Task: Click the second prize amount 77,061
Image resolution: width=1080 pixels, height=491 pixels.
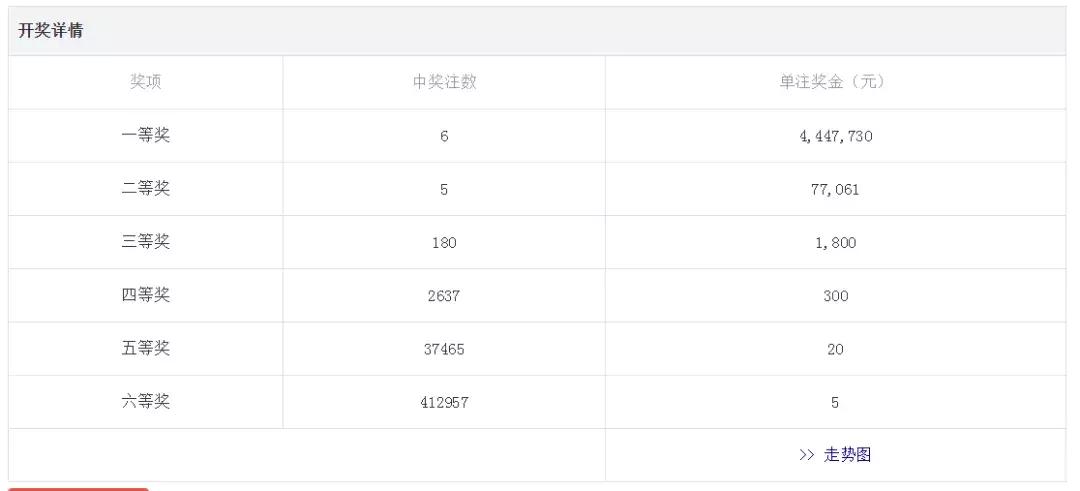Action: pyautogui.click(x=835, y=189)
